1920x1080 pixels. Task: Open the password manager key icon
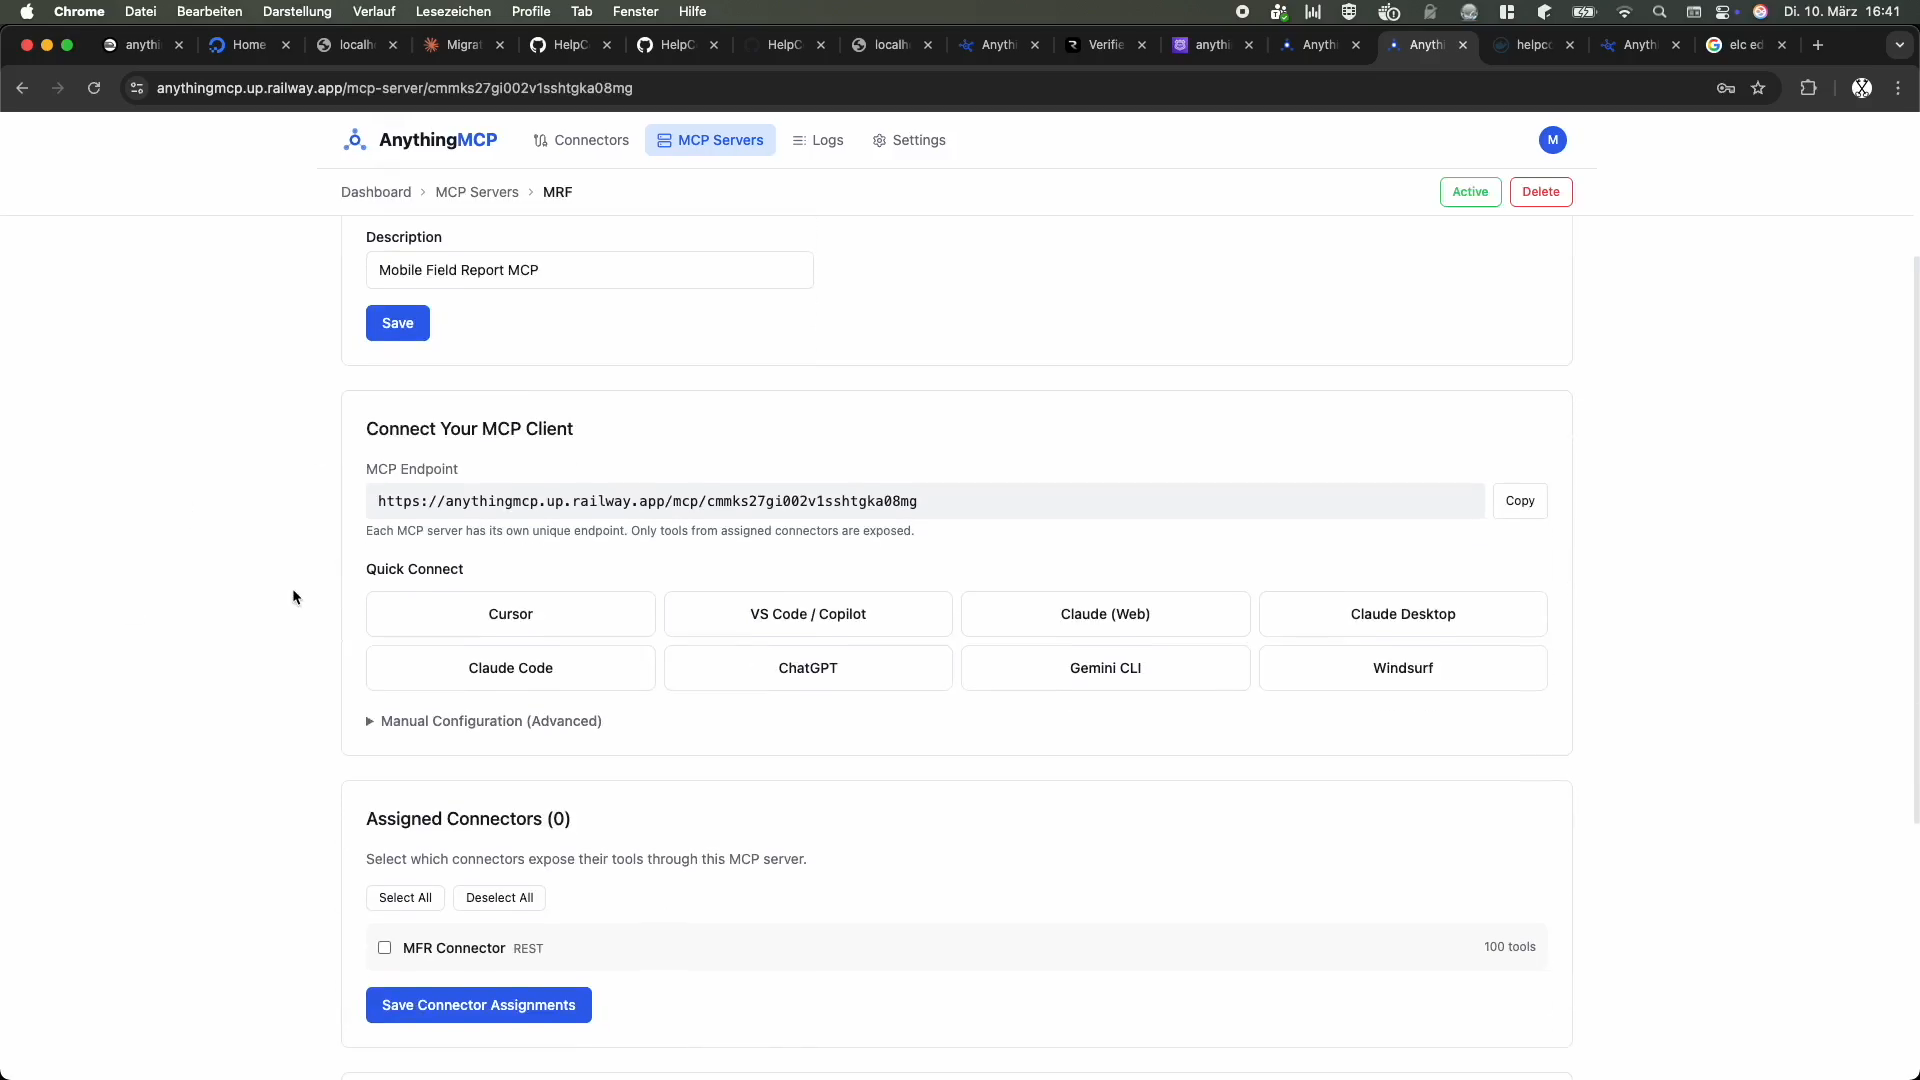1725,88
